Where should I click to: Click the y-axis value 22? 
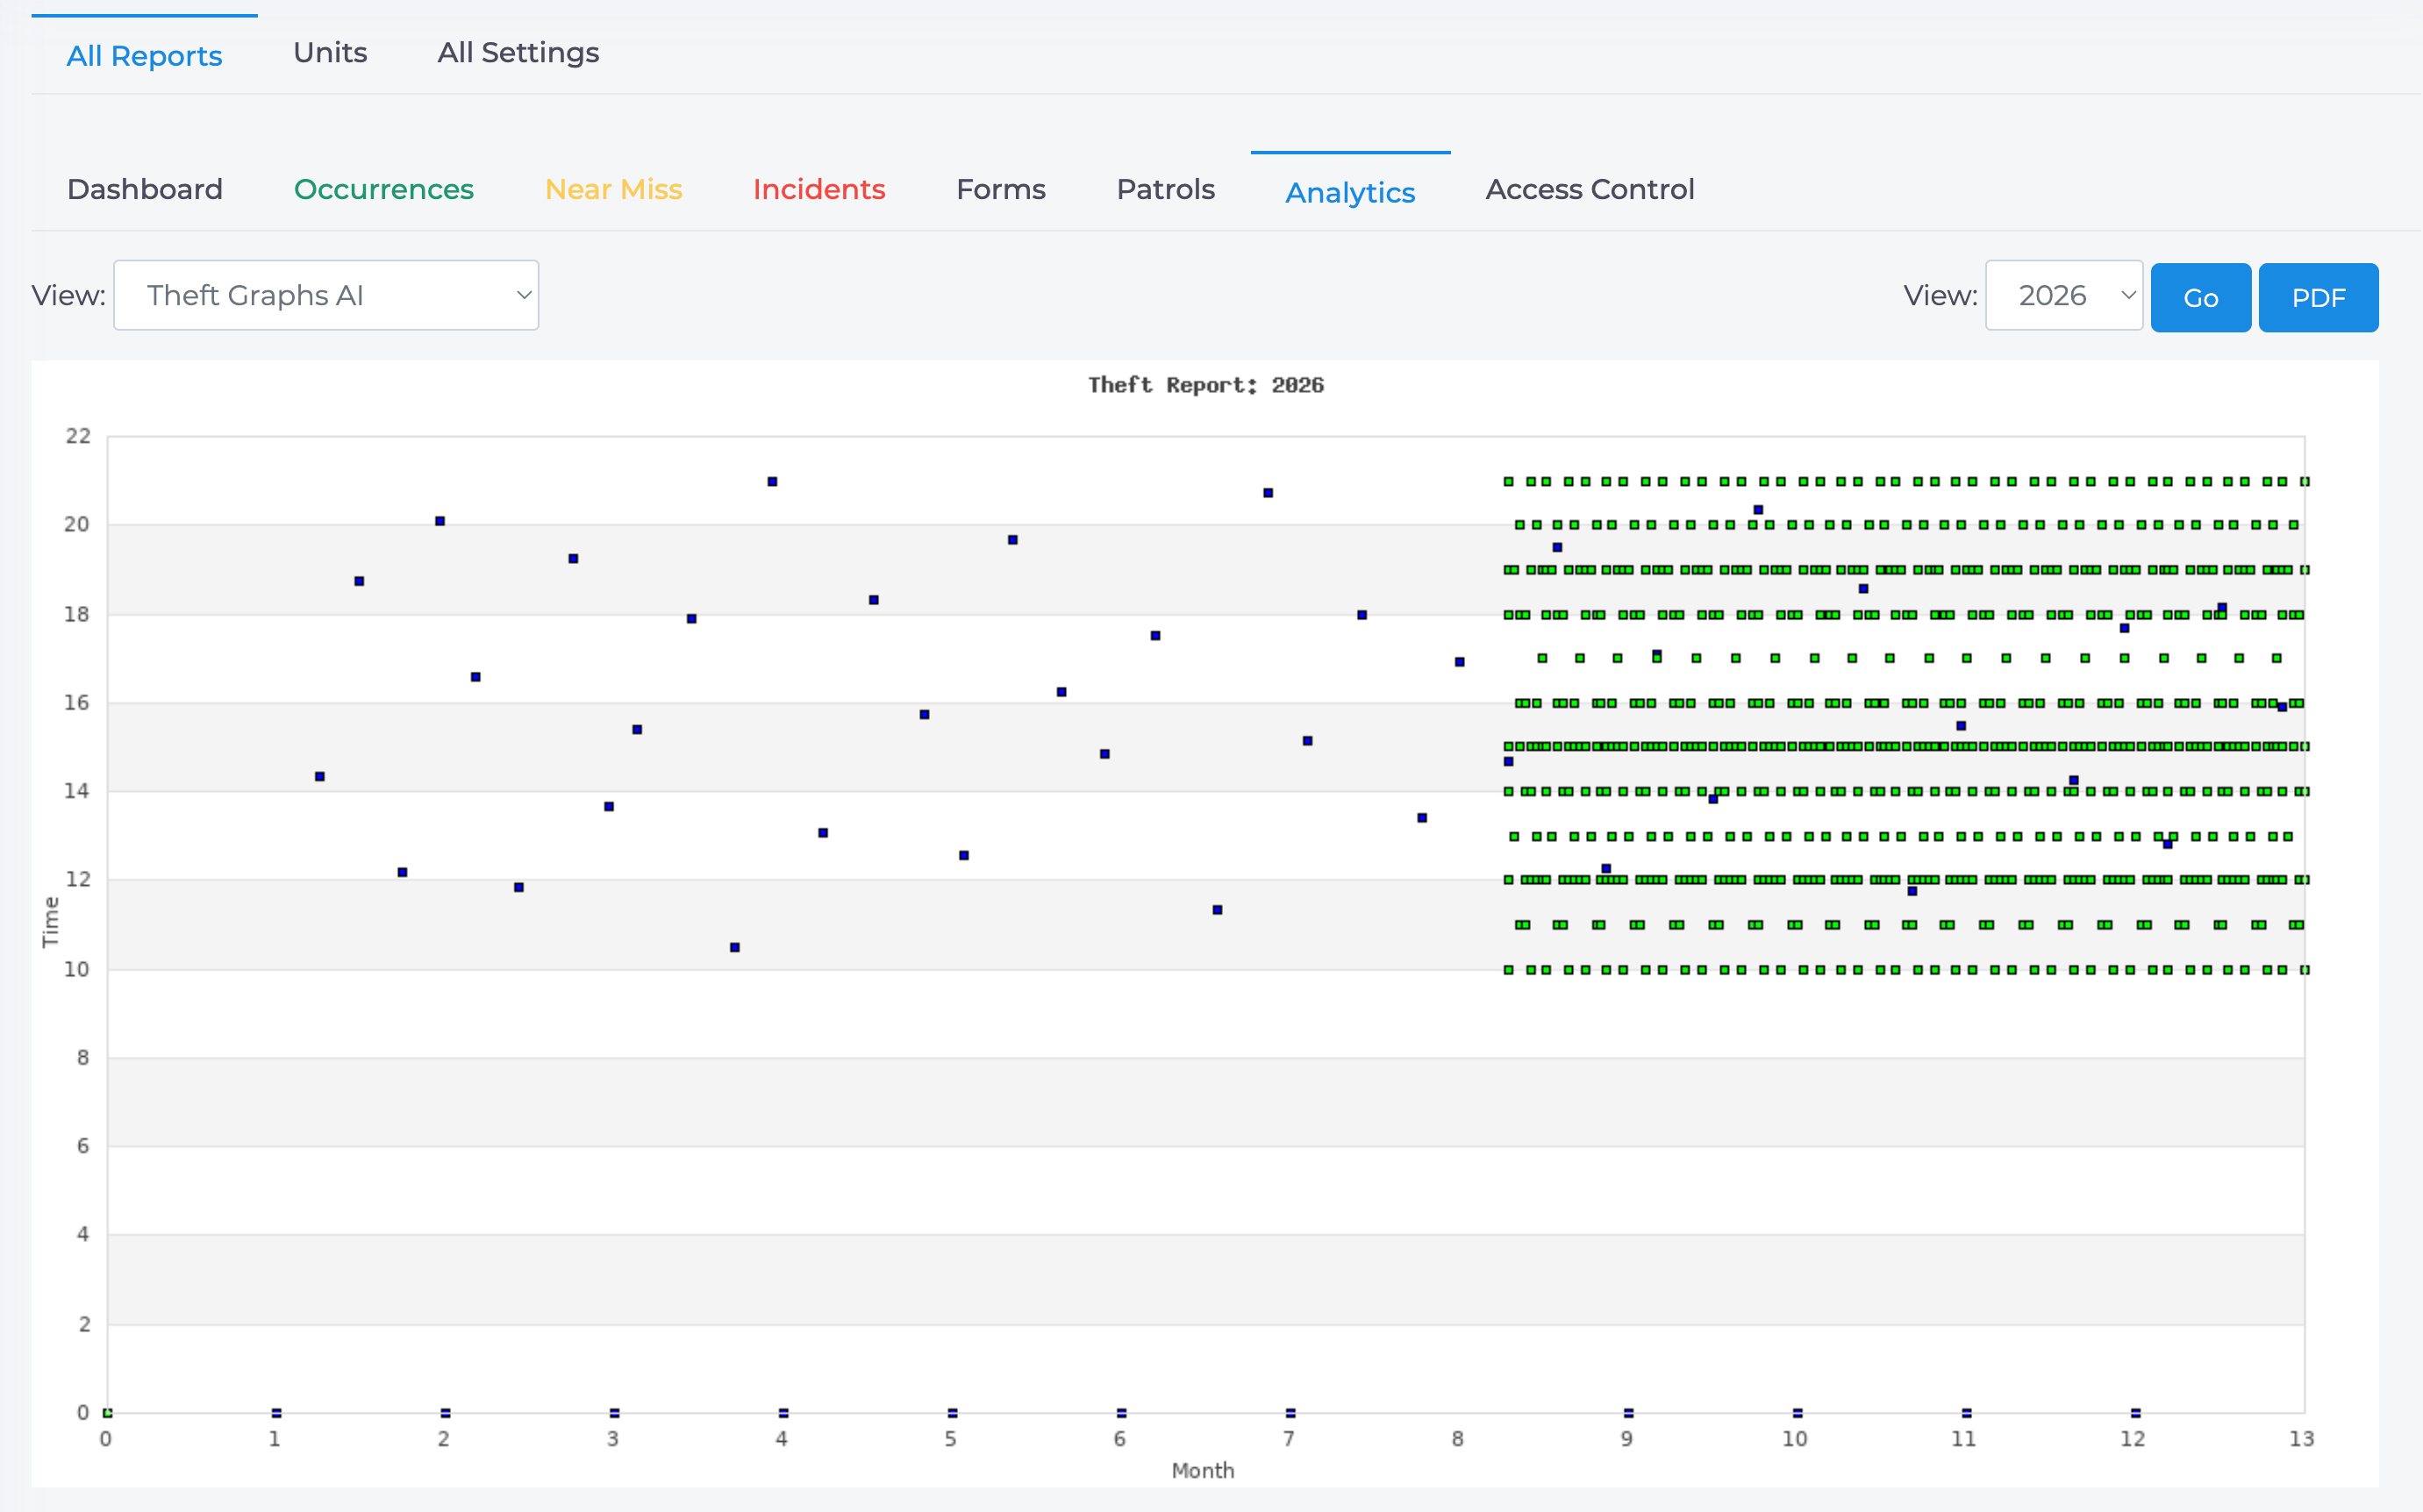pyautogui.click(x=78, y=436)
